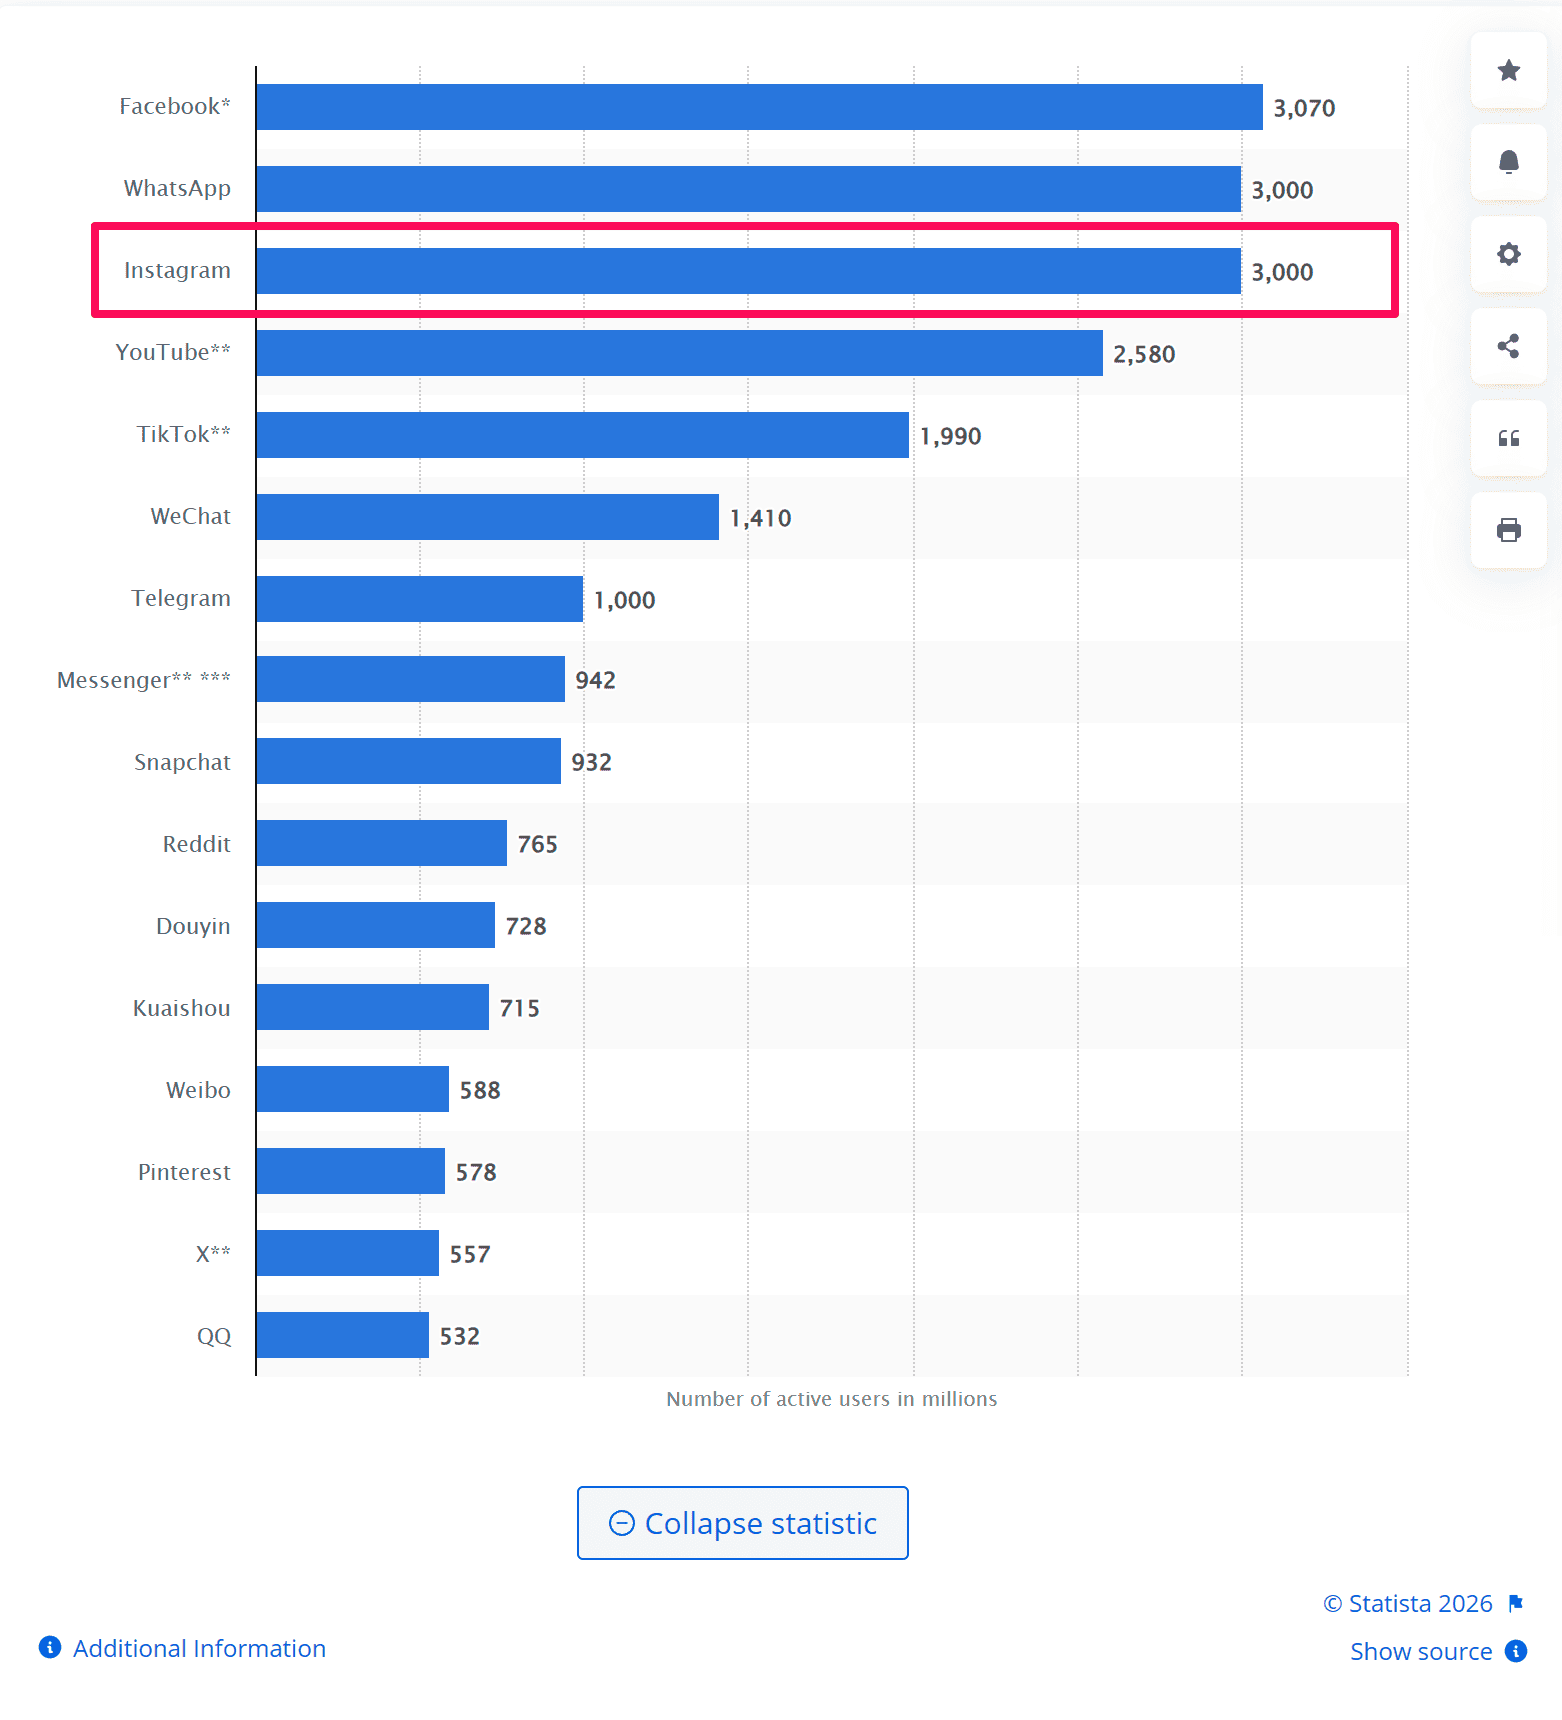This screenshot has height=1720, width=1562.
Task: Click the WhatsApp label on the axis
Action: (x=177, y=188)
